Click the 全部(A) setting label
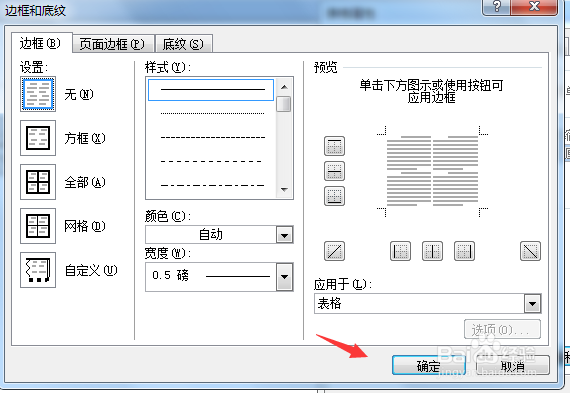 tap(85, 182)
